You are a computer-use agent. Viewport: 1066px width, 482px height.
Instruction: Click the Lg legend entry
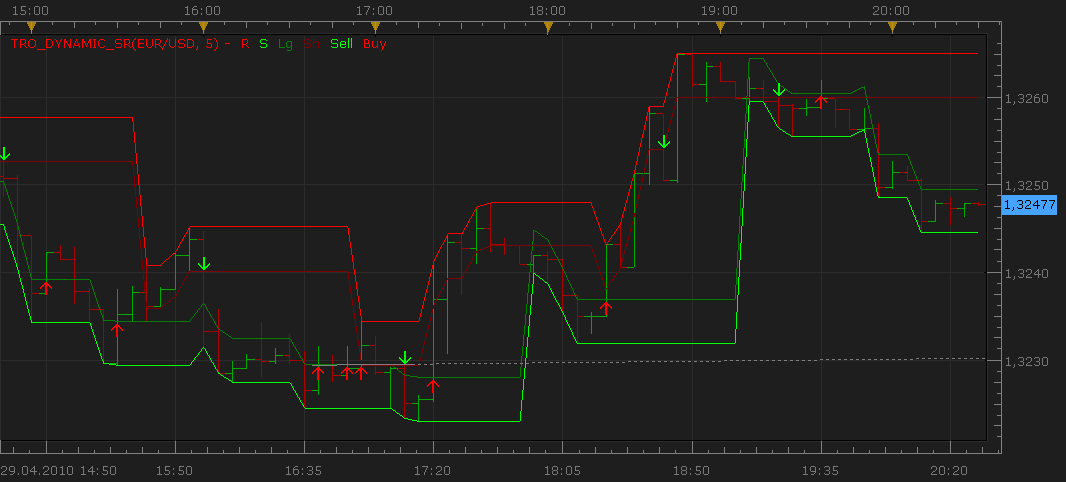(286, 44)
